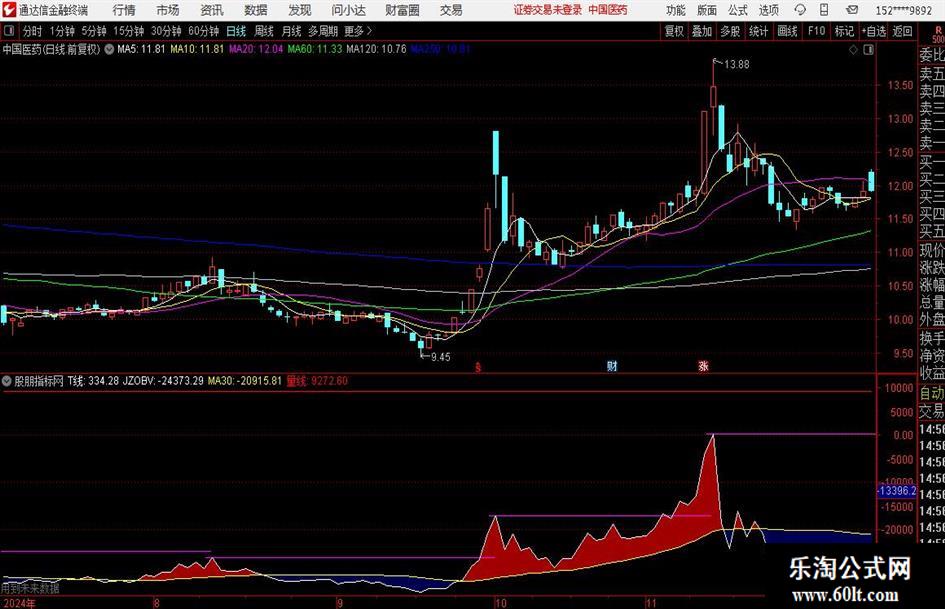The image size is (945, 609).
Task: Select the 日线 period tab
Action: coord(236,31)
